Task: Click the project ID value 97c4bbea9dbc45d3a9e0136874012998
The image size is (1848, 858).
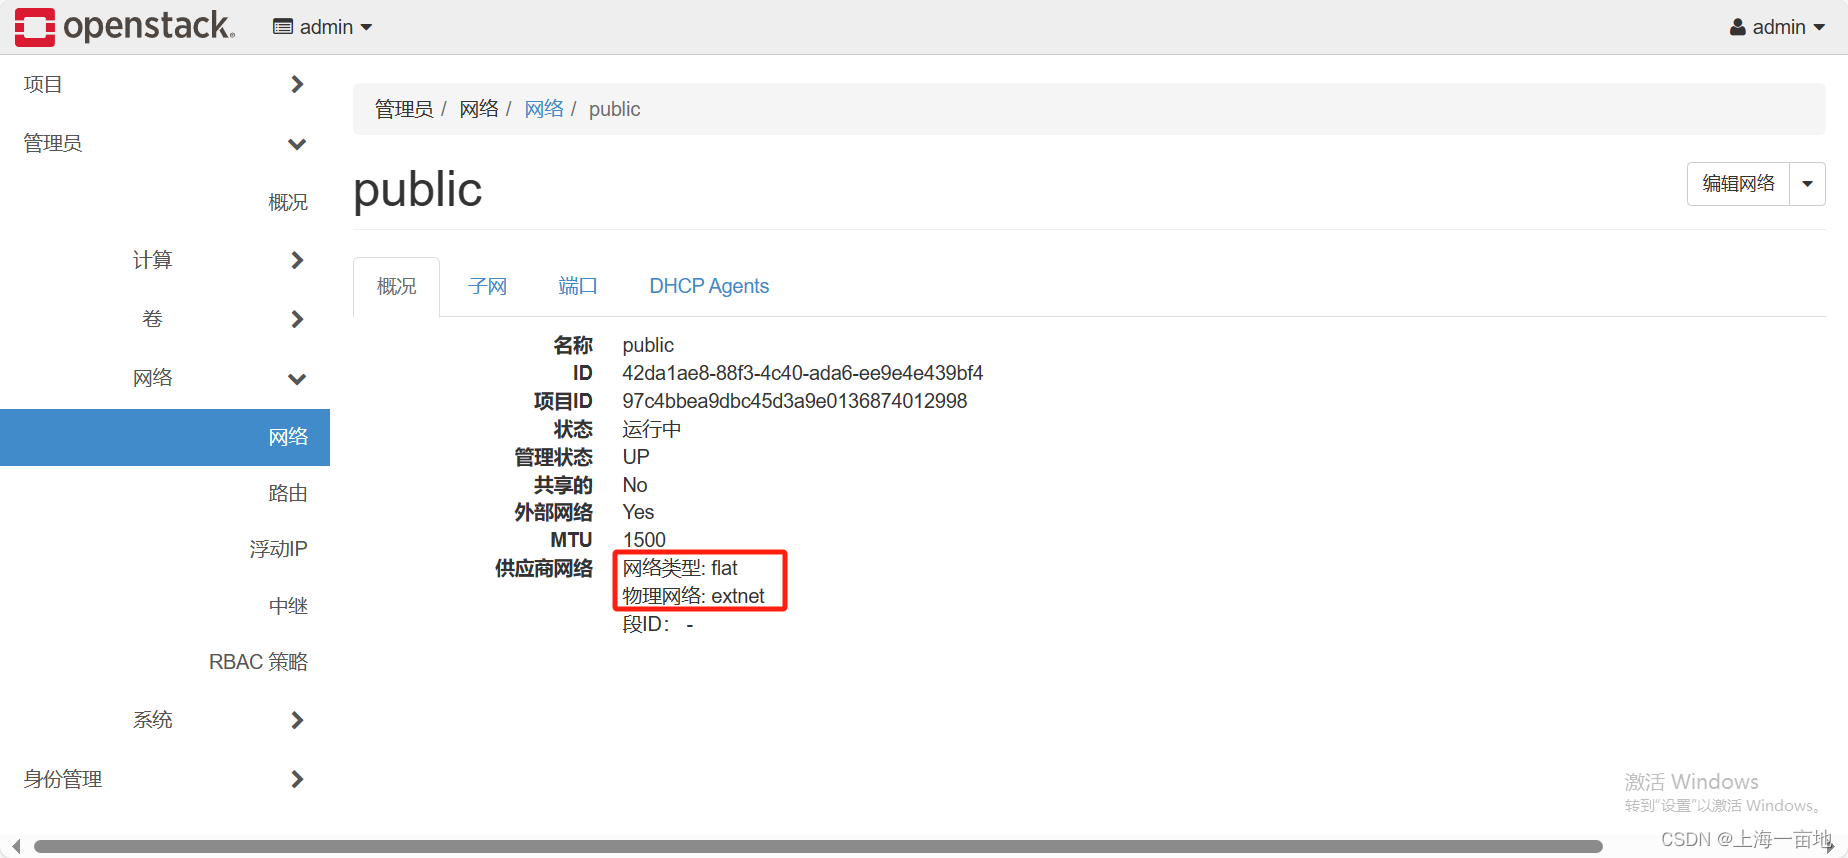Action: 794,401
